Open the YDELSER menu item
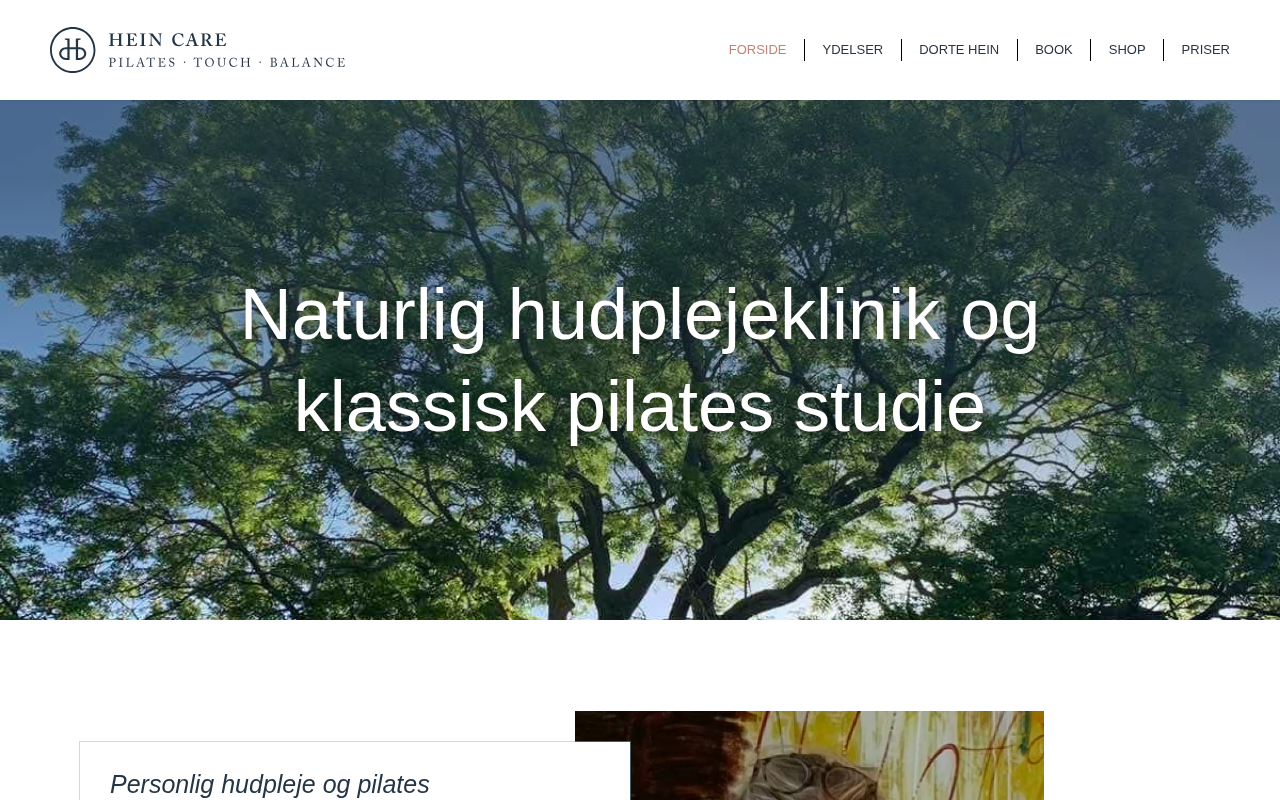1280x800 pixels. pos(852,50)
